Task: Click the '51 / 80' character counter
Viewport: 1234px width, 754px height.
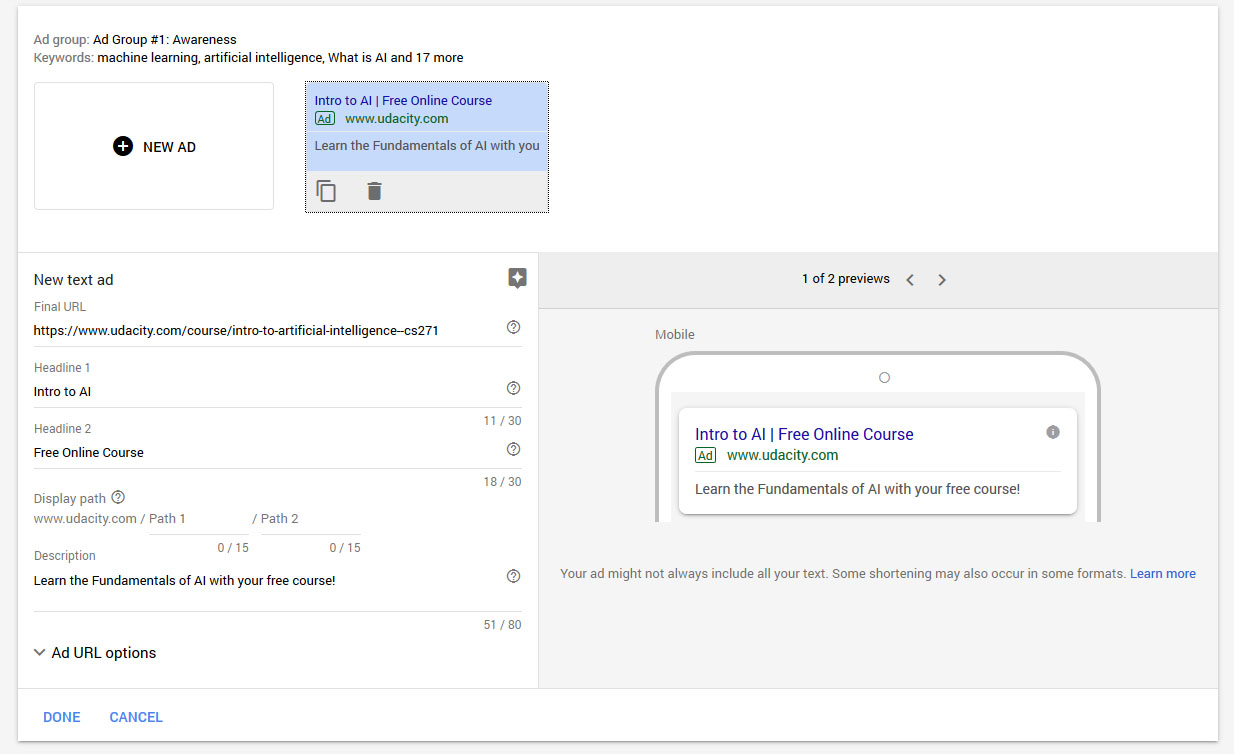Action: click(502, 625)
